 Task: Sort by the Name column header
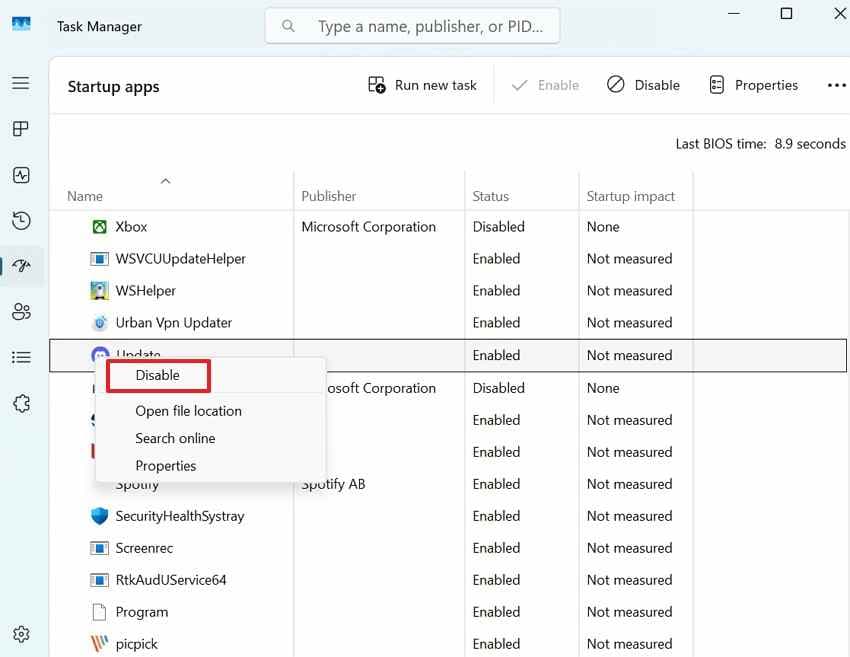[x=85, y=196]
